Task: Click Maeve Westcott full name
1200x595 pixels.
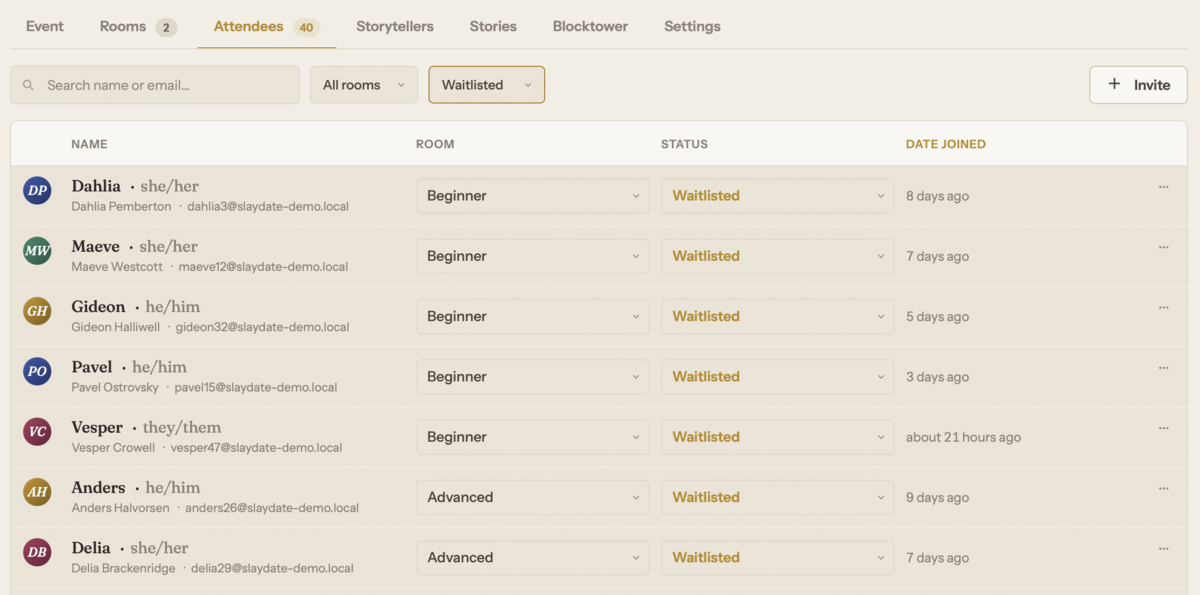Action: pyautogui.click(x=116, y=267)
